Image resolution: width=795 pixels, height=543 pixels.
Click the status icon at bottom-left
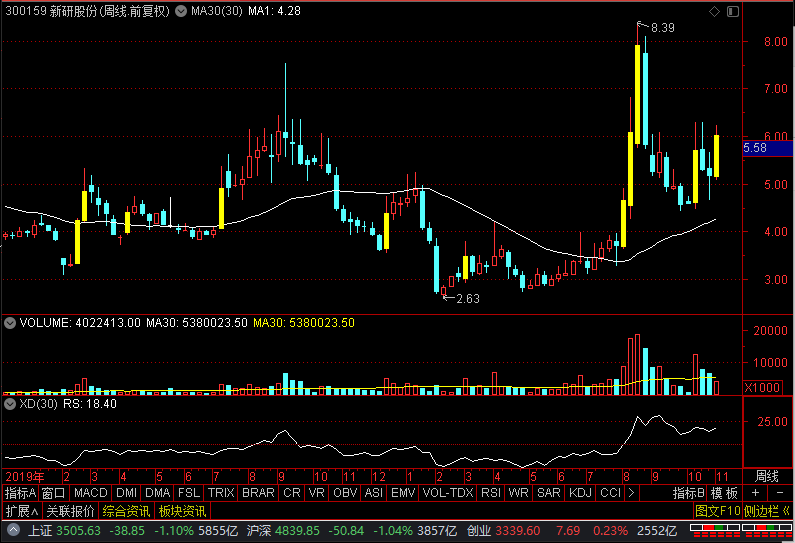12,530
